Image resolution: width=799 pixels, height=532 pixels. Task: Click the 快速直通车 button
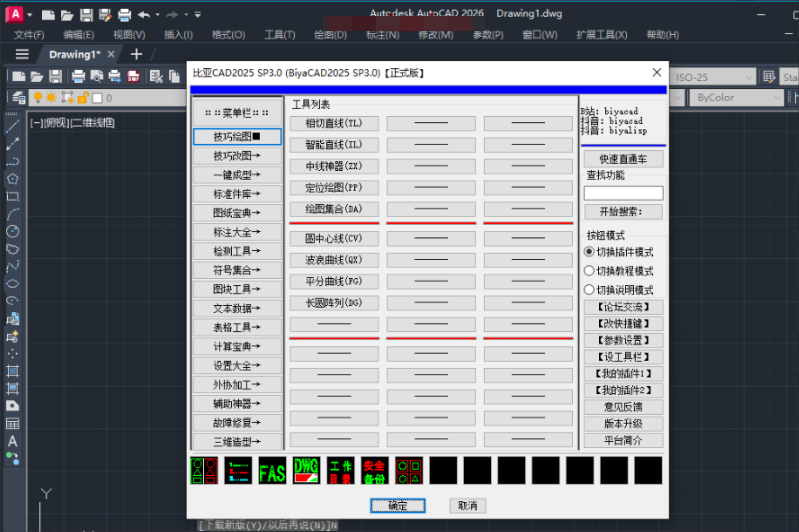point(623,159)
